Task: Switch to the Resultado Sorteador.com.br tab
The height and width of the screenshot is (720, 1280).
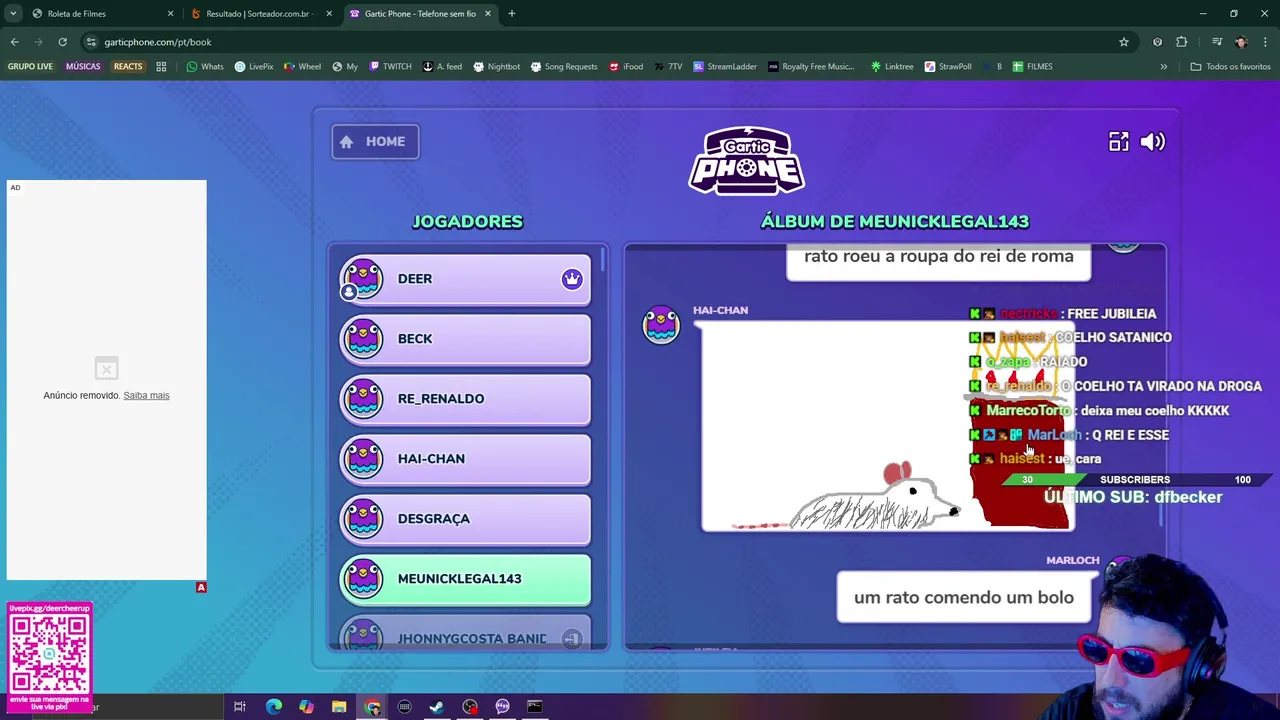Action: (260, 14)
